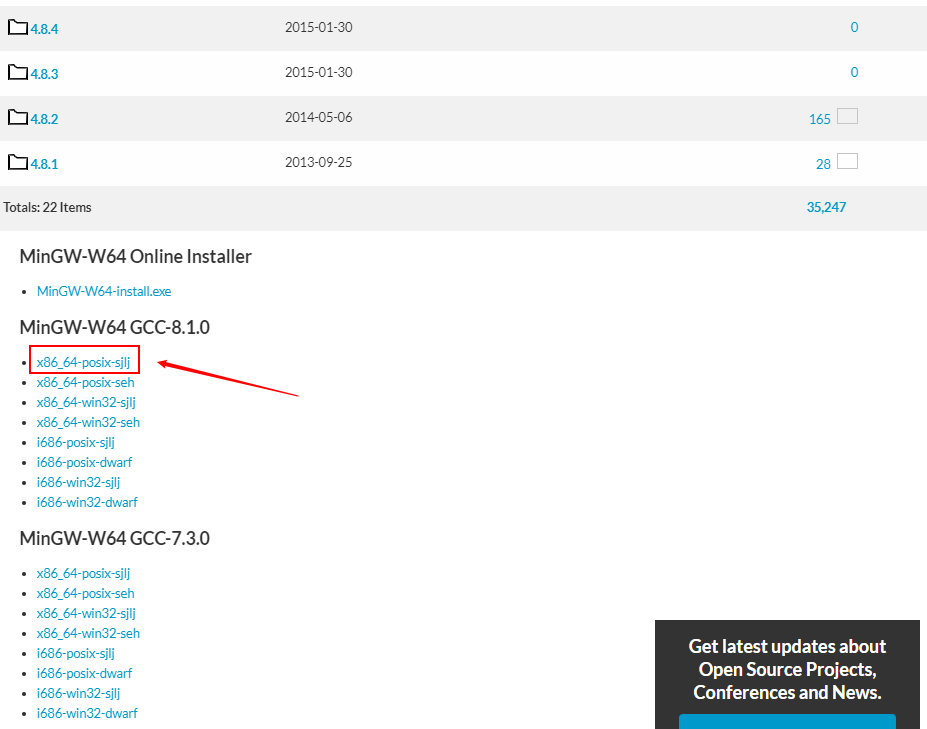Image resolution: width=927 pixels, height=729 pixels.
Task: Select x86_64-posix-sjlj under GCC-8.1.0
Action: tap(83, 362)
